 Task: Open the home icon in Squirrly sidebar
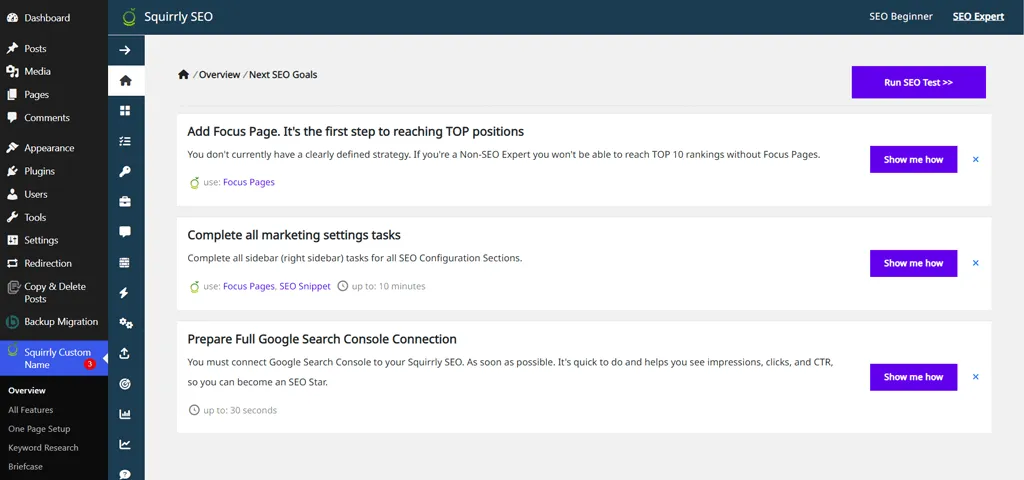pos(125,80)
